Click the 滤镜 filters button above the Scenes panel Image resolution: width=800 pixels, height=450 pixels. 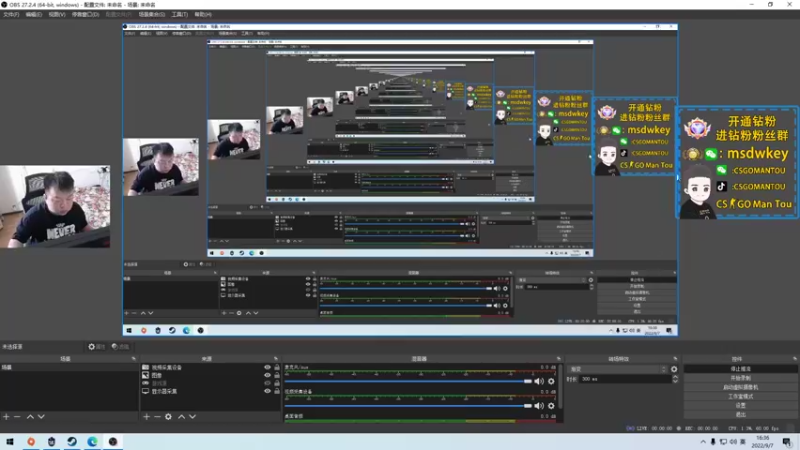[120, 347]
